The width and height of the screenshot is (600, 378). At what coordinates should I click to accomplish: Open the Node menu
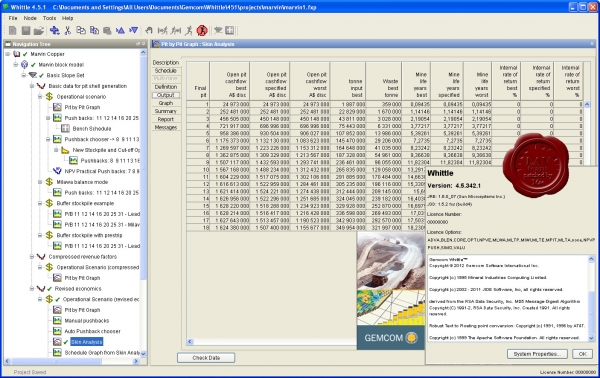click(x=30, y=18)
